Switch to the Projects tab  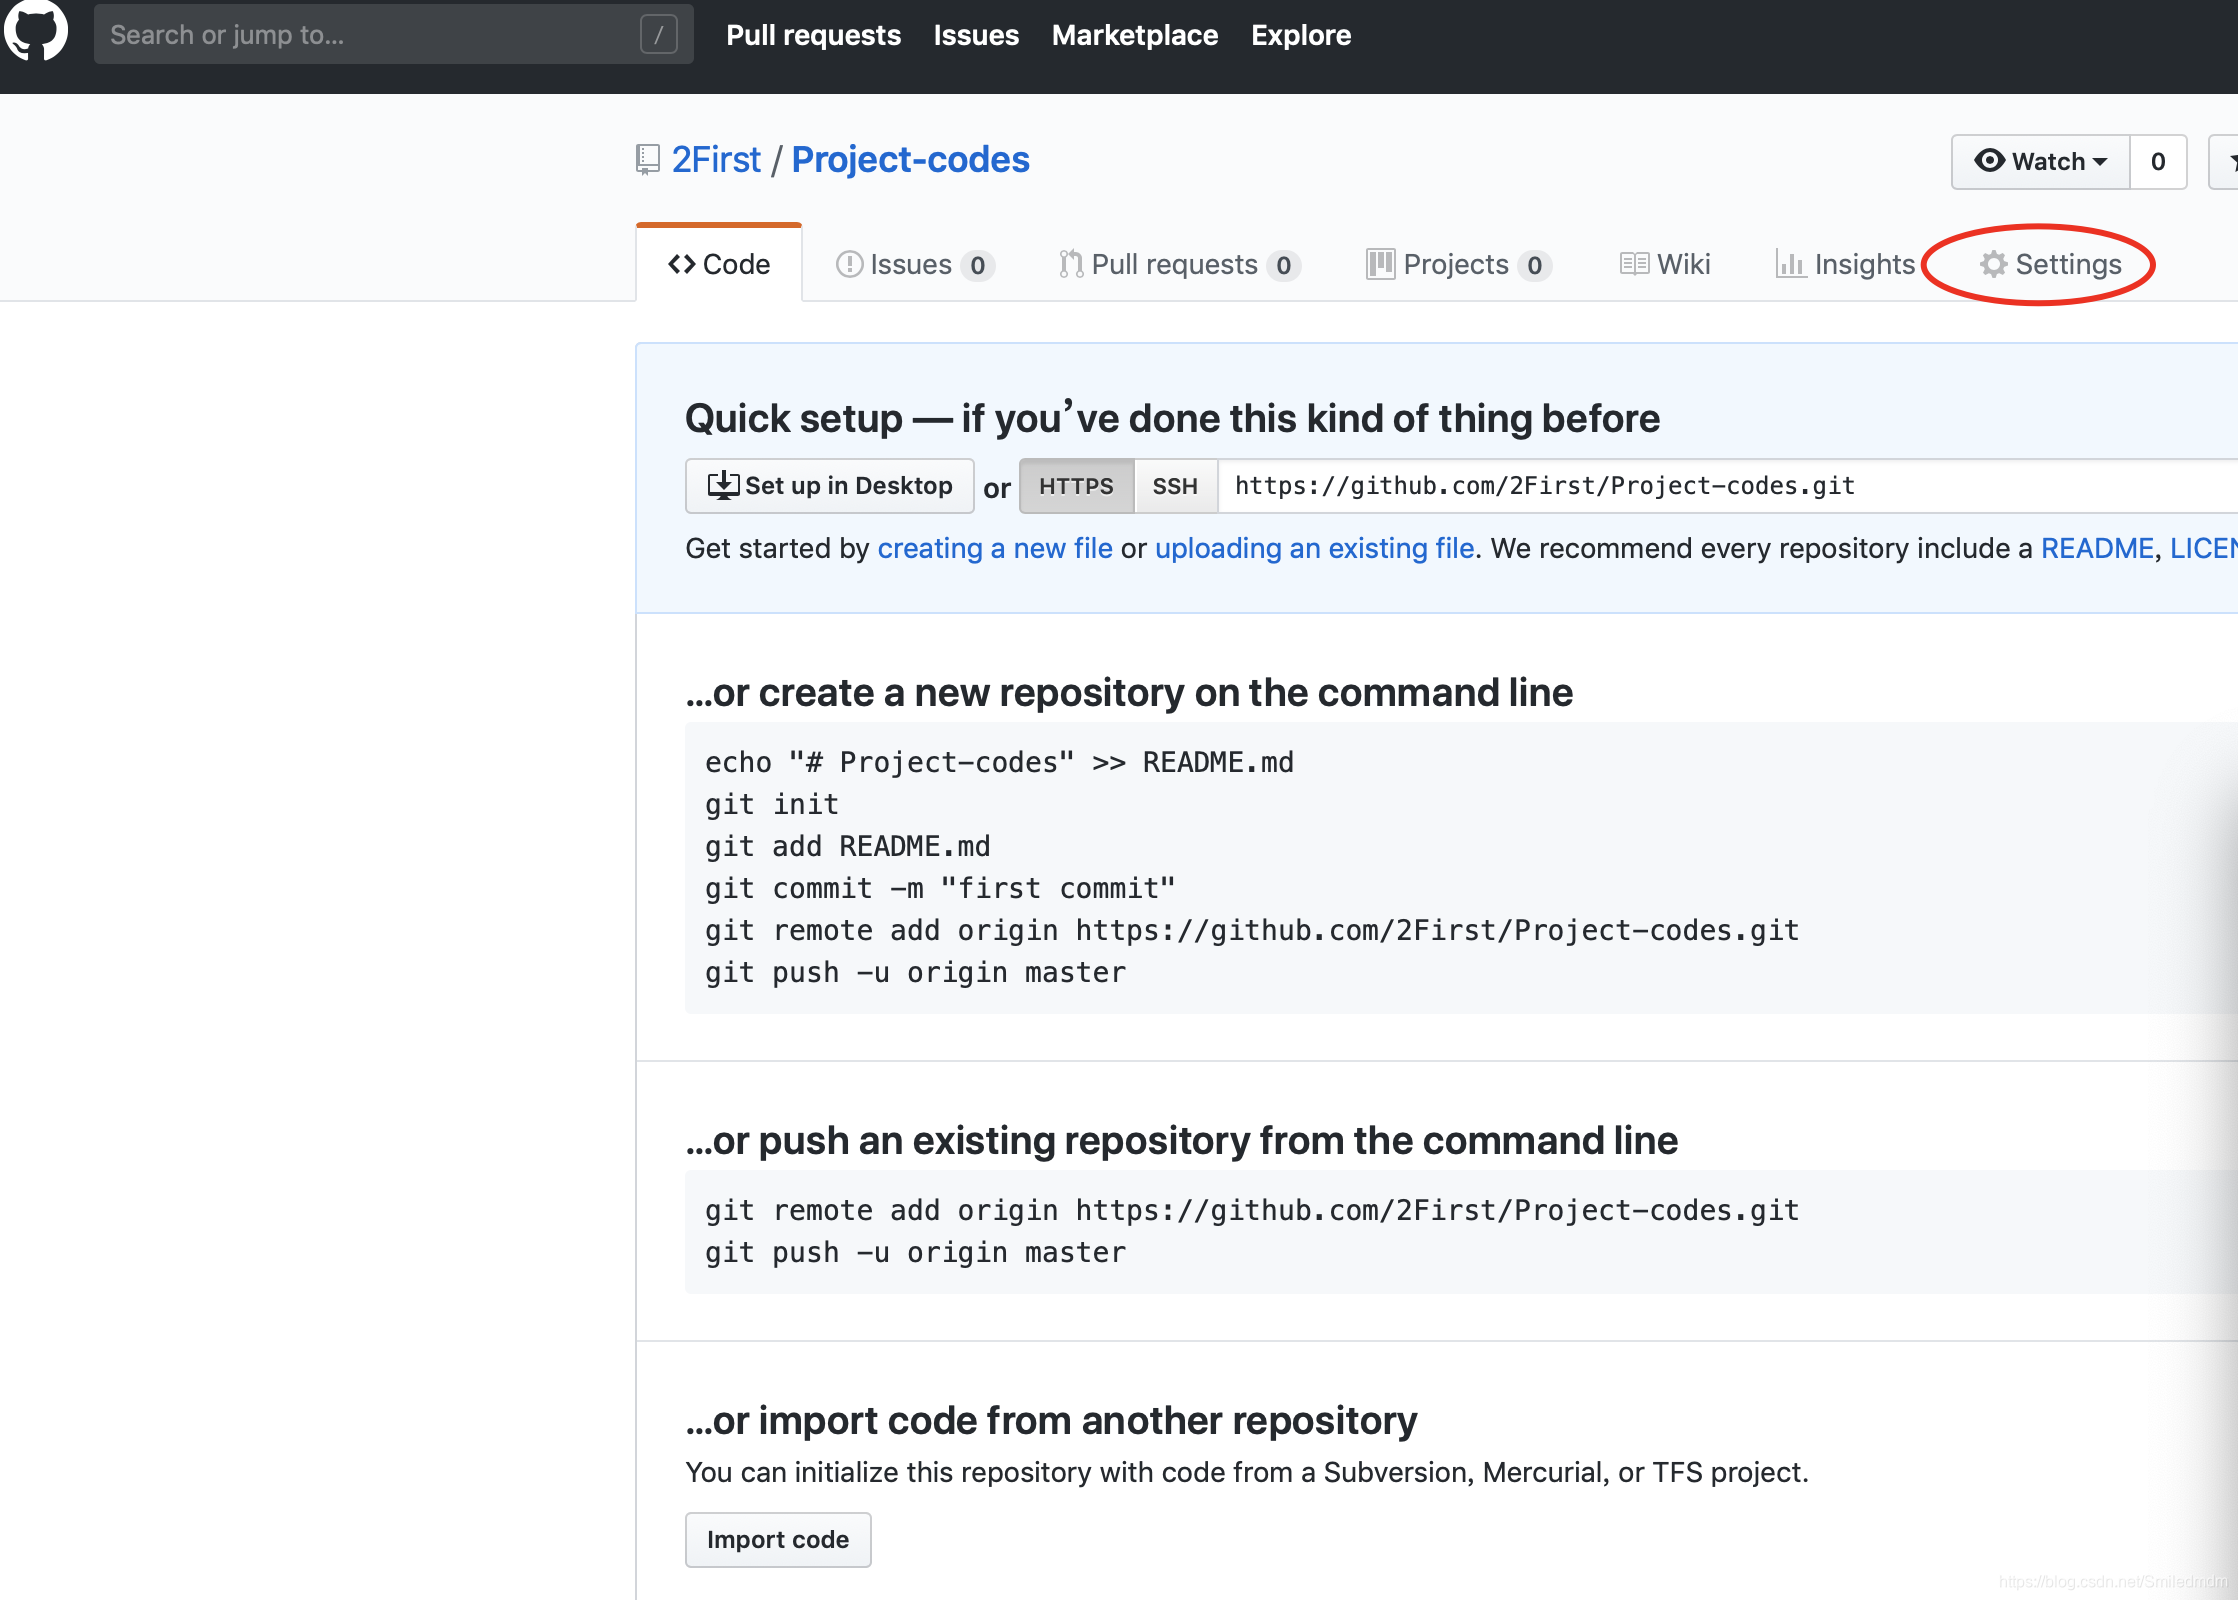click(x=1458, y=264)
